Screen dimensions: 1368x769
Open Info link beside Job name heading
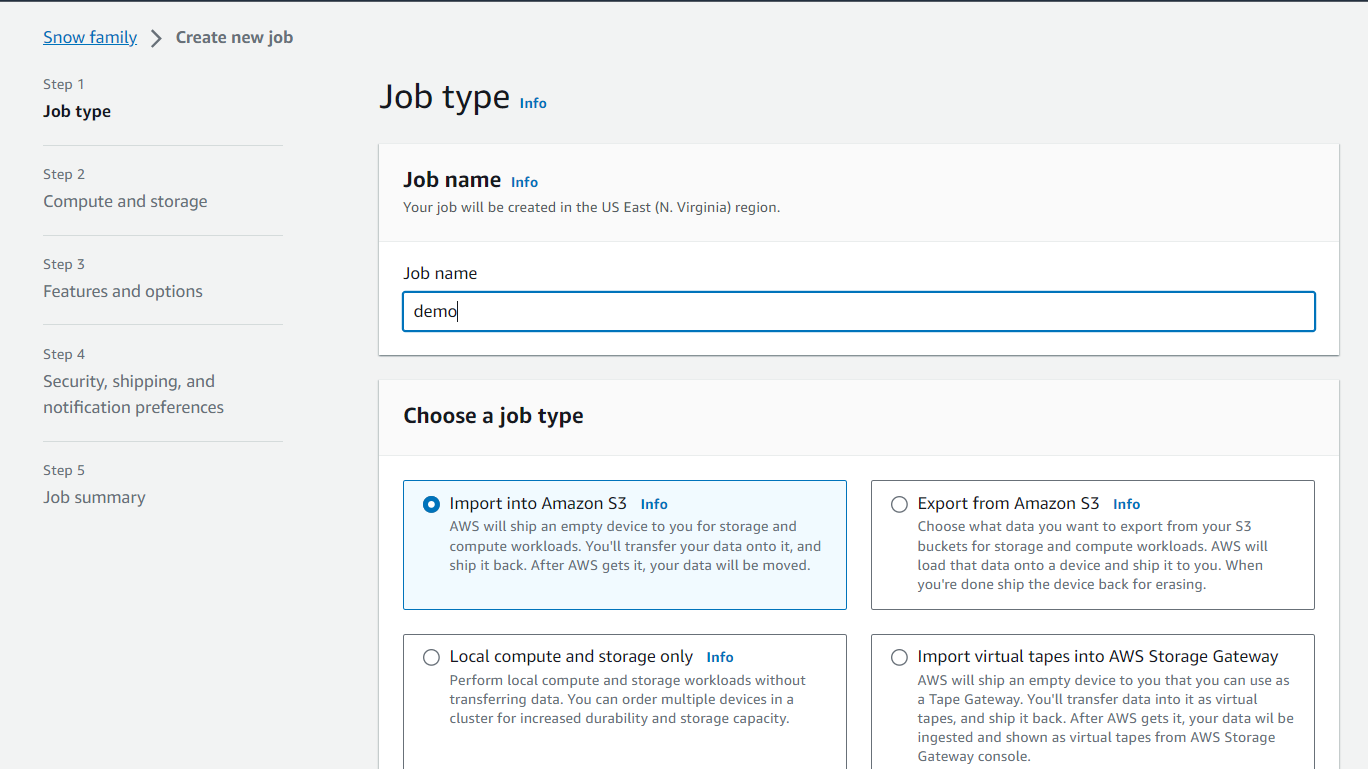524,182
